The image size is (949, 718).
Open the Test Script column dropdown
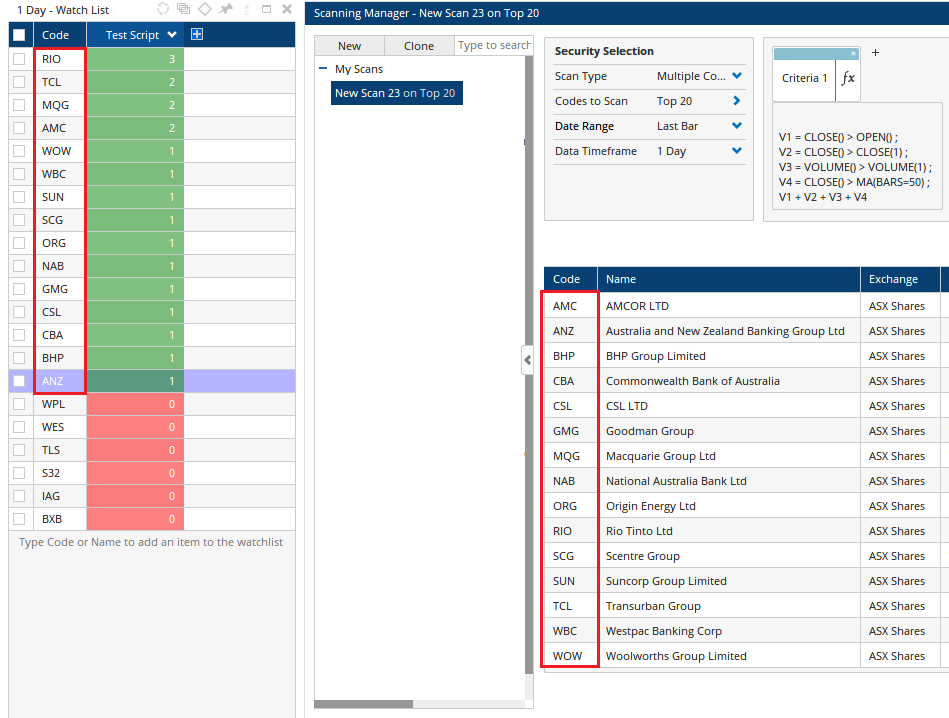pos(172,35)
